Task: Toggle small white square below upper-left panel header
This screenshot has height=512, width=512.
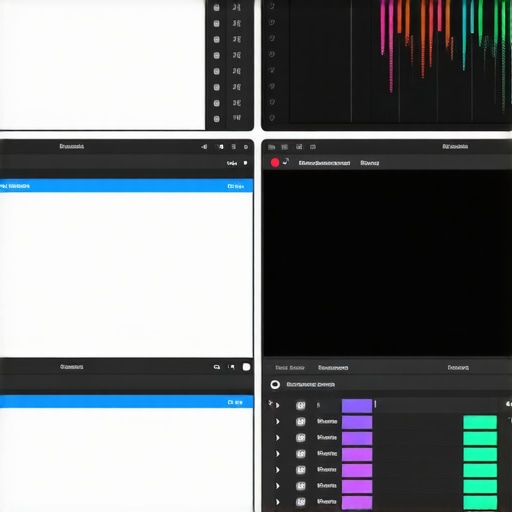Action: pos(246,163)
